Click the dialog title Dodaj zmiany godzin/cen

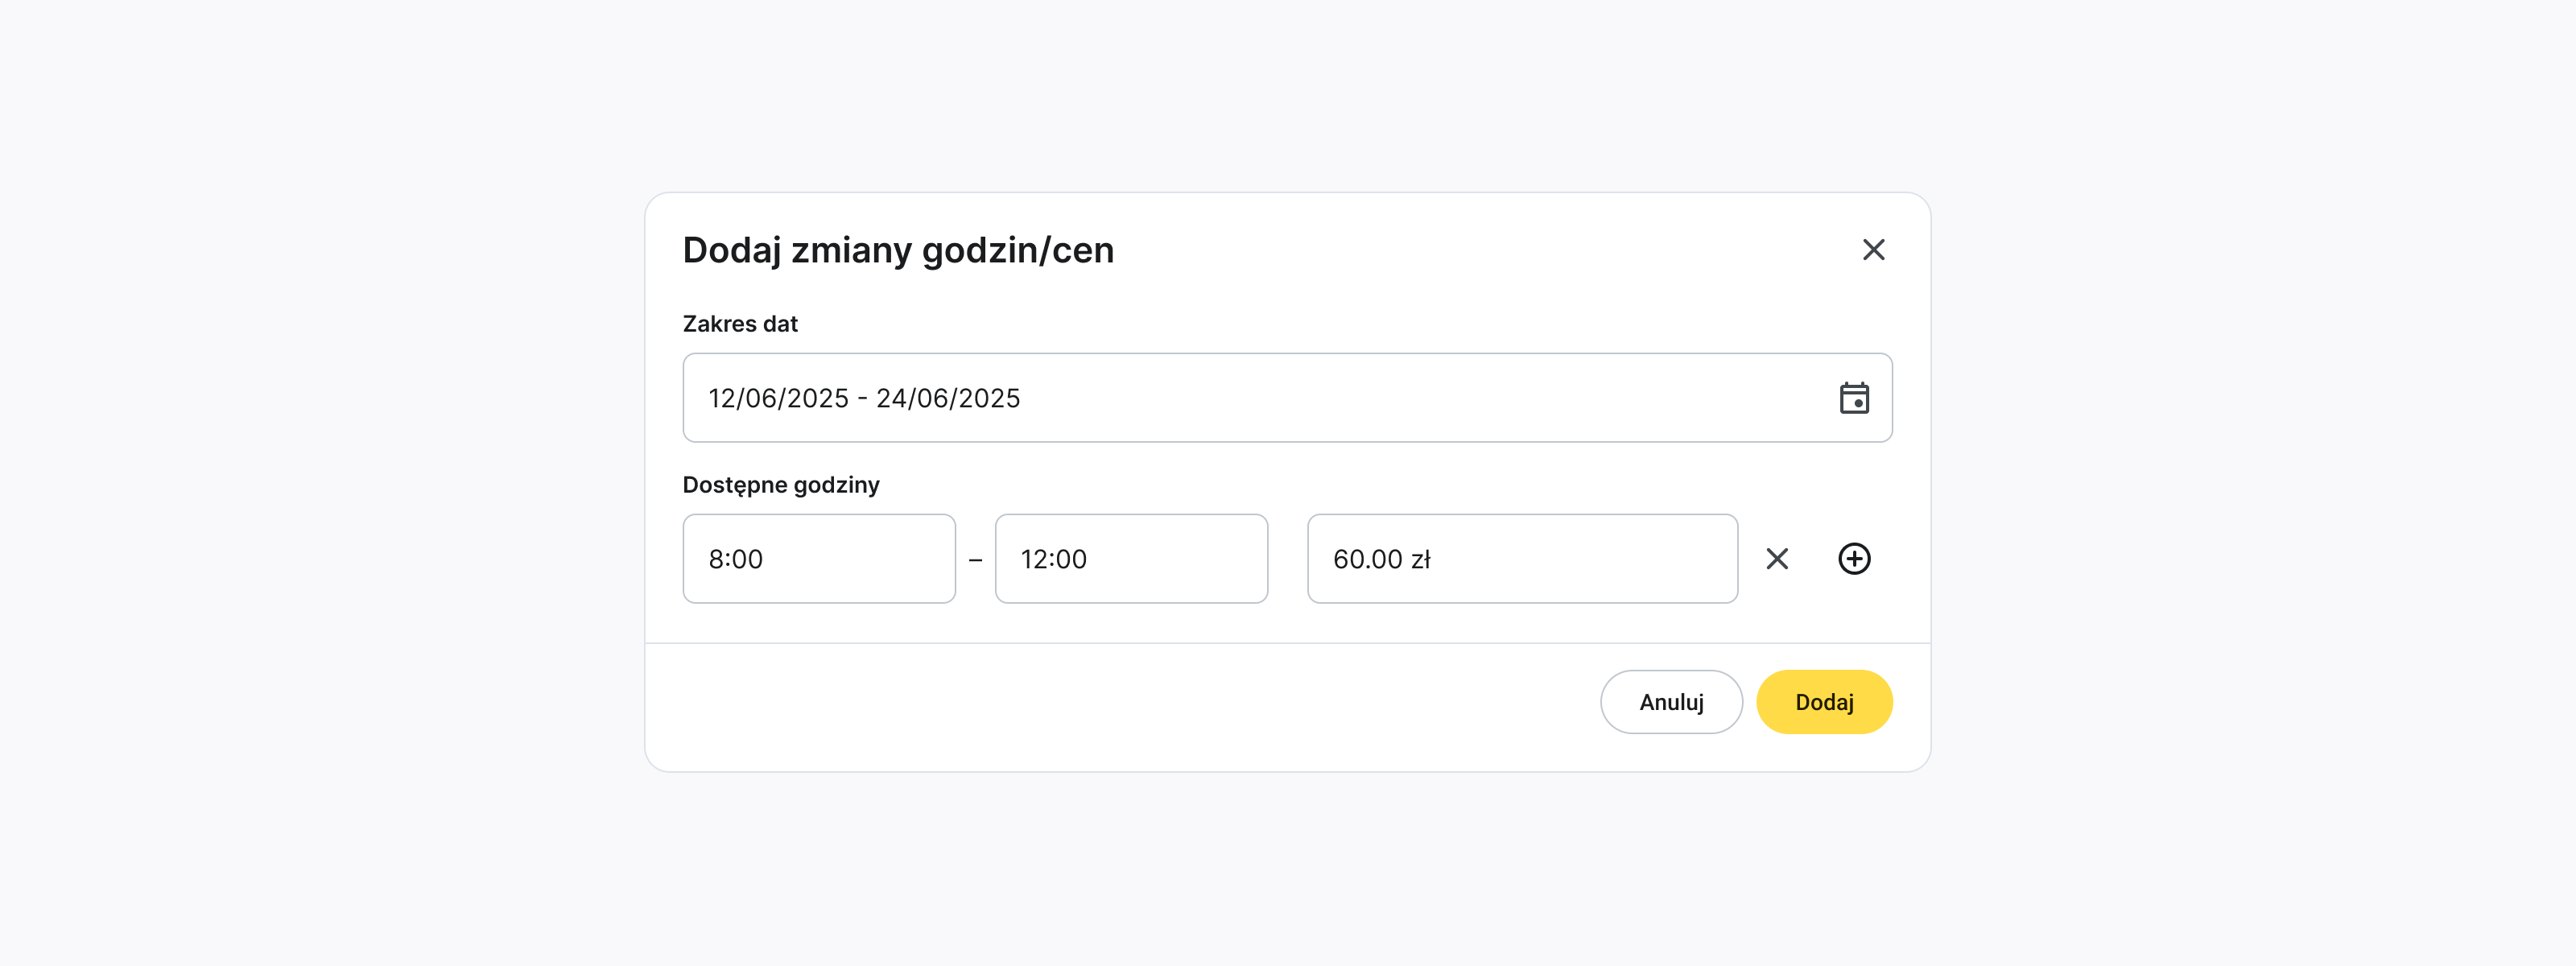(898, 250)
